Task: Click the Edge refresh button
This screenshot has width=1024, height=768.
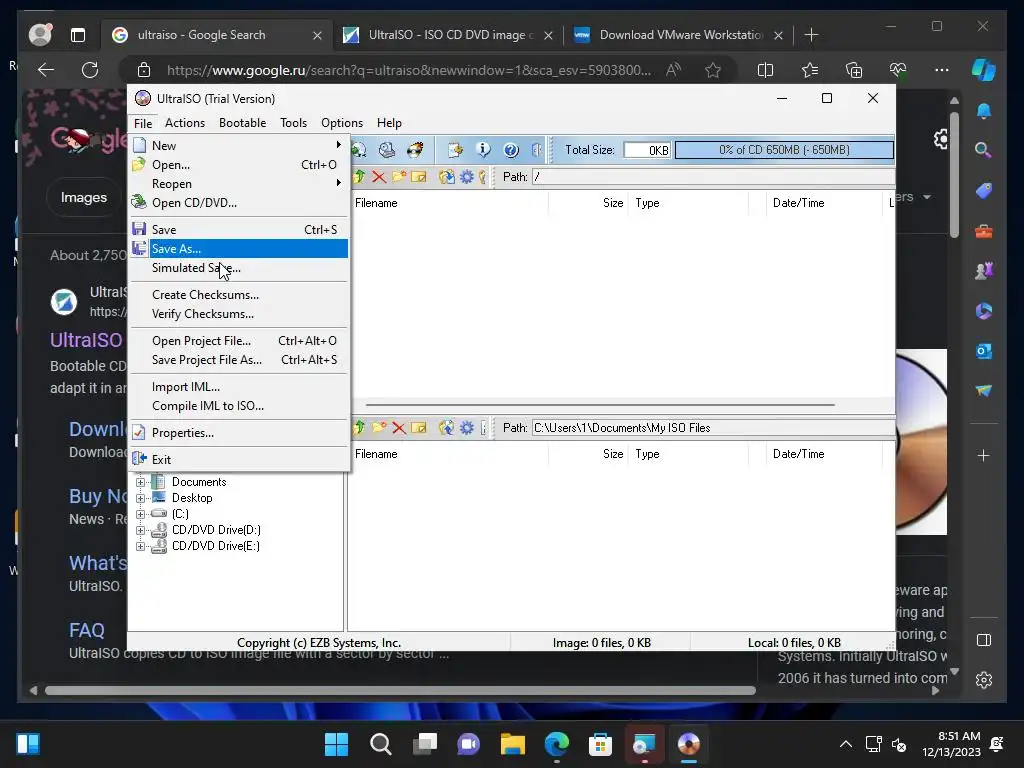Action: coord(90,70)
